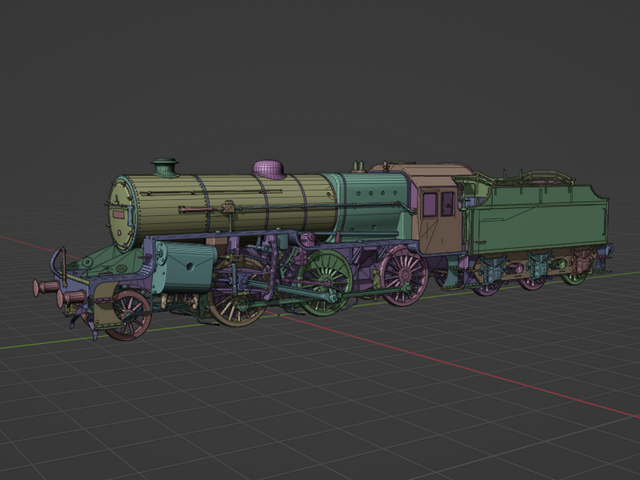Viewport: 640px width, 480px height.
Task: Select the tender's front wheel
Action: click(x=488, y=280)
